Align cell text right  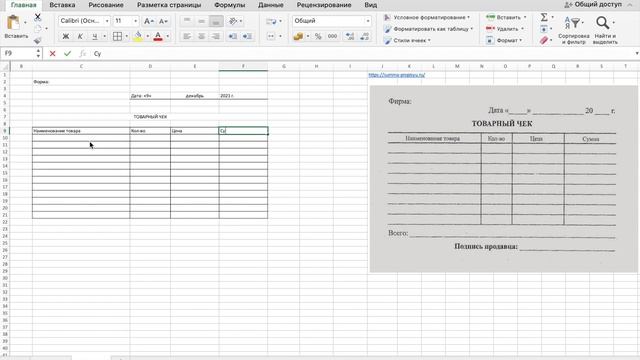[x=216, y=36]
